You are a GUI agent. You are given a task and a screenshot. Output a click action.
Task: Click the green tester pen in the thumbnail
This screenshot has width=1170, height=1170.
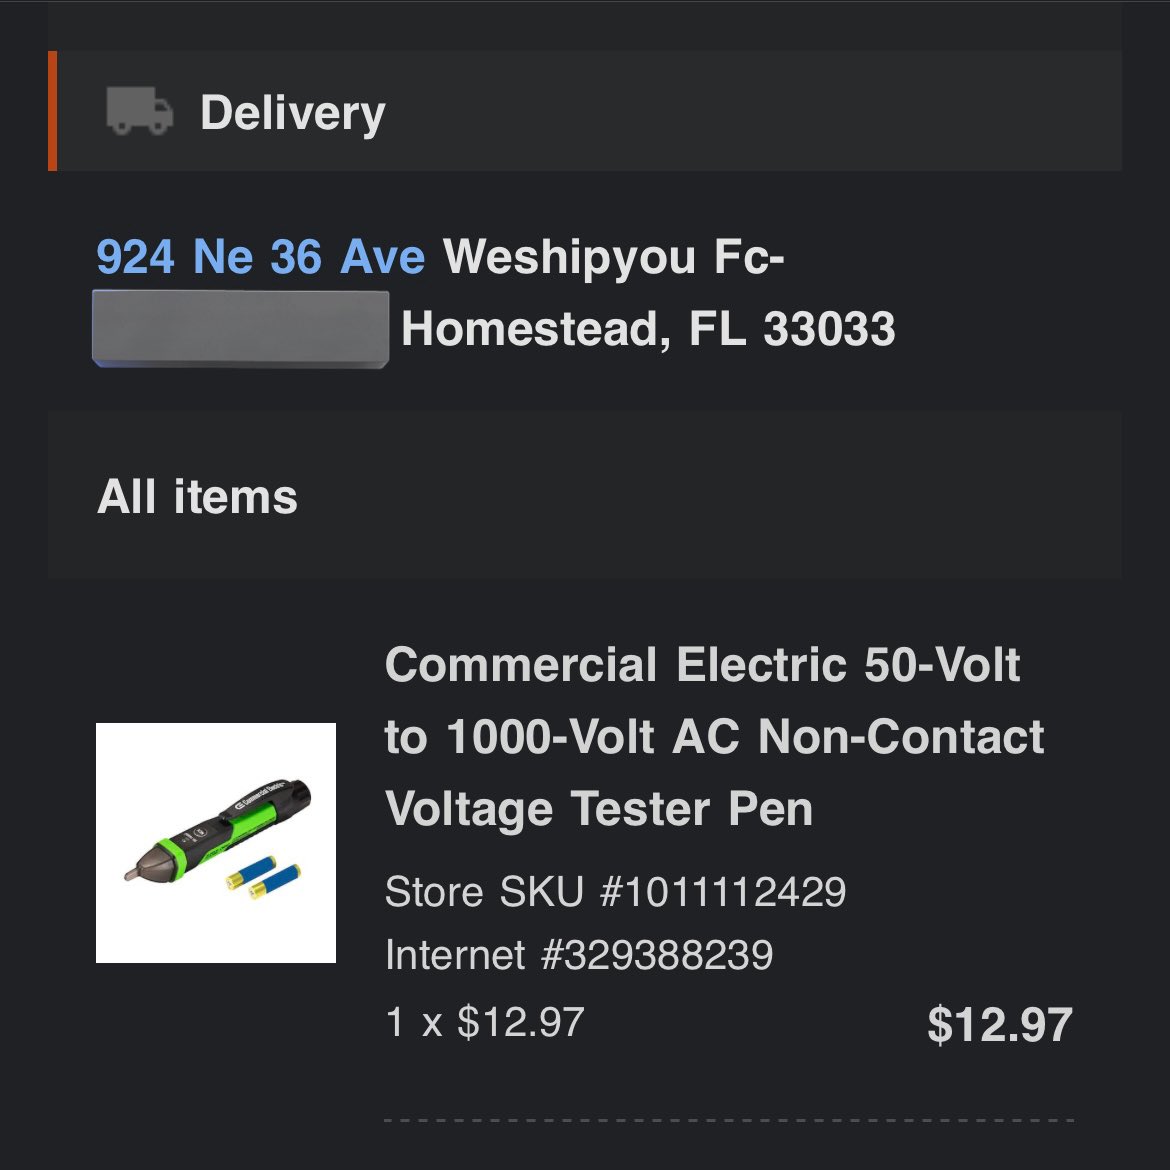[x=217, y=830]
